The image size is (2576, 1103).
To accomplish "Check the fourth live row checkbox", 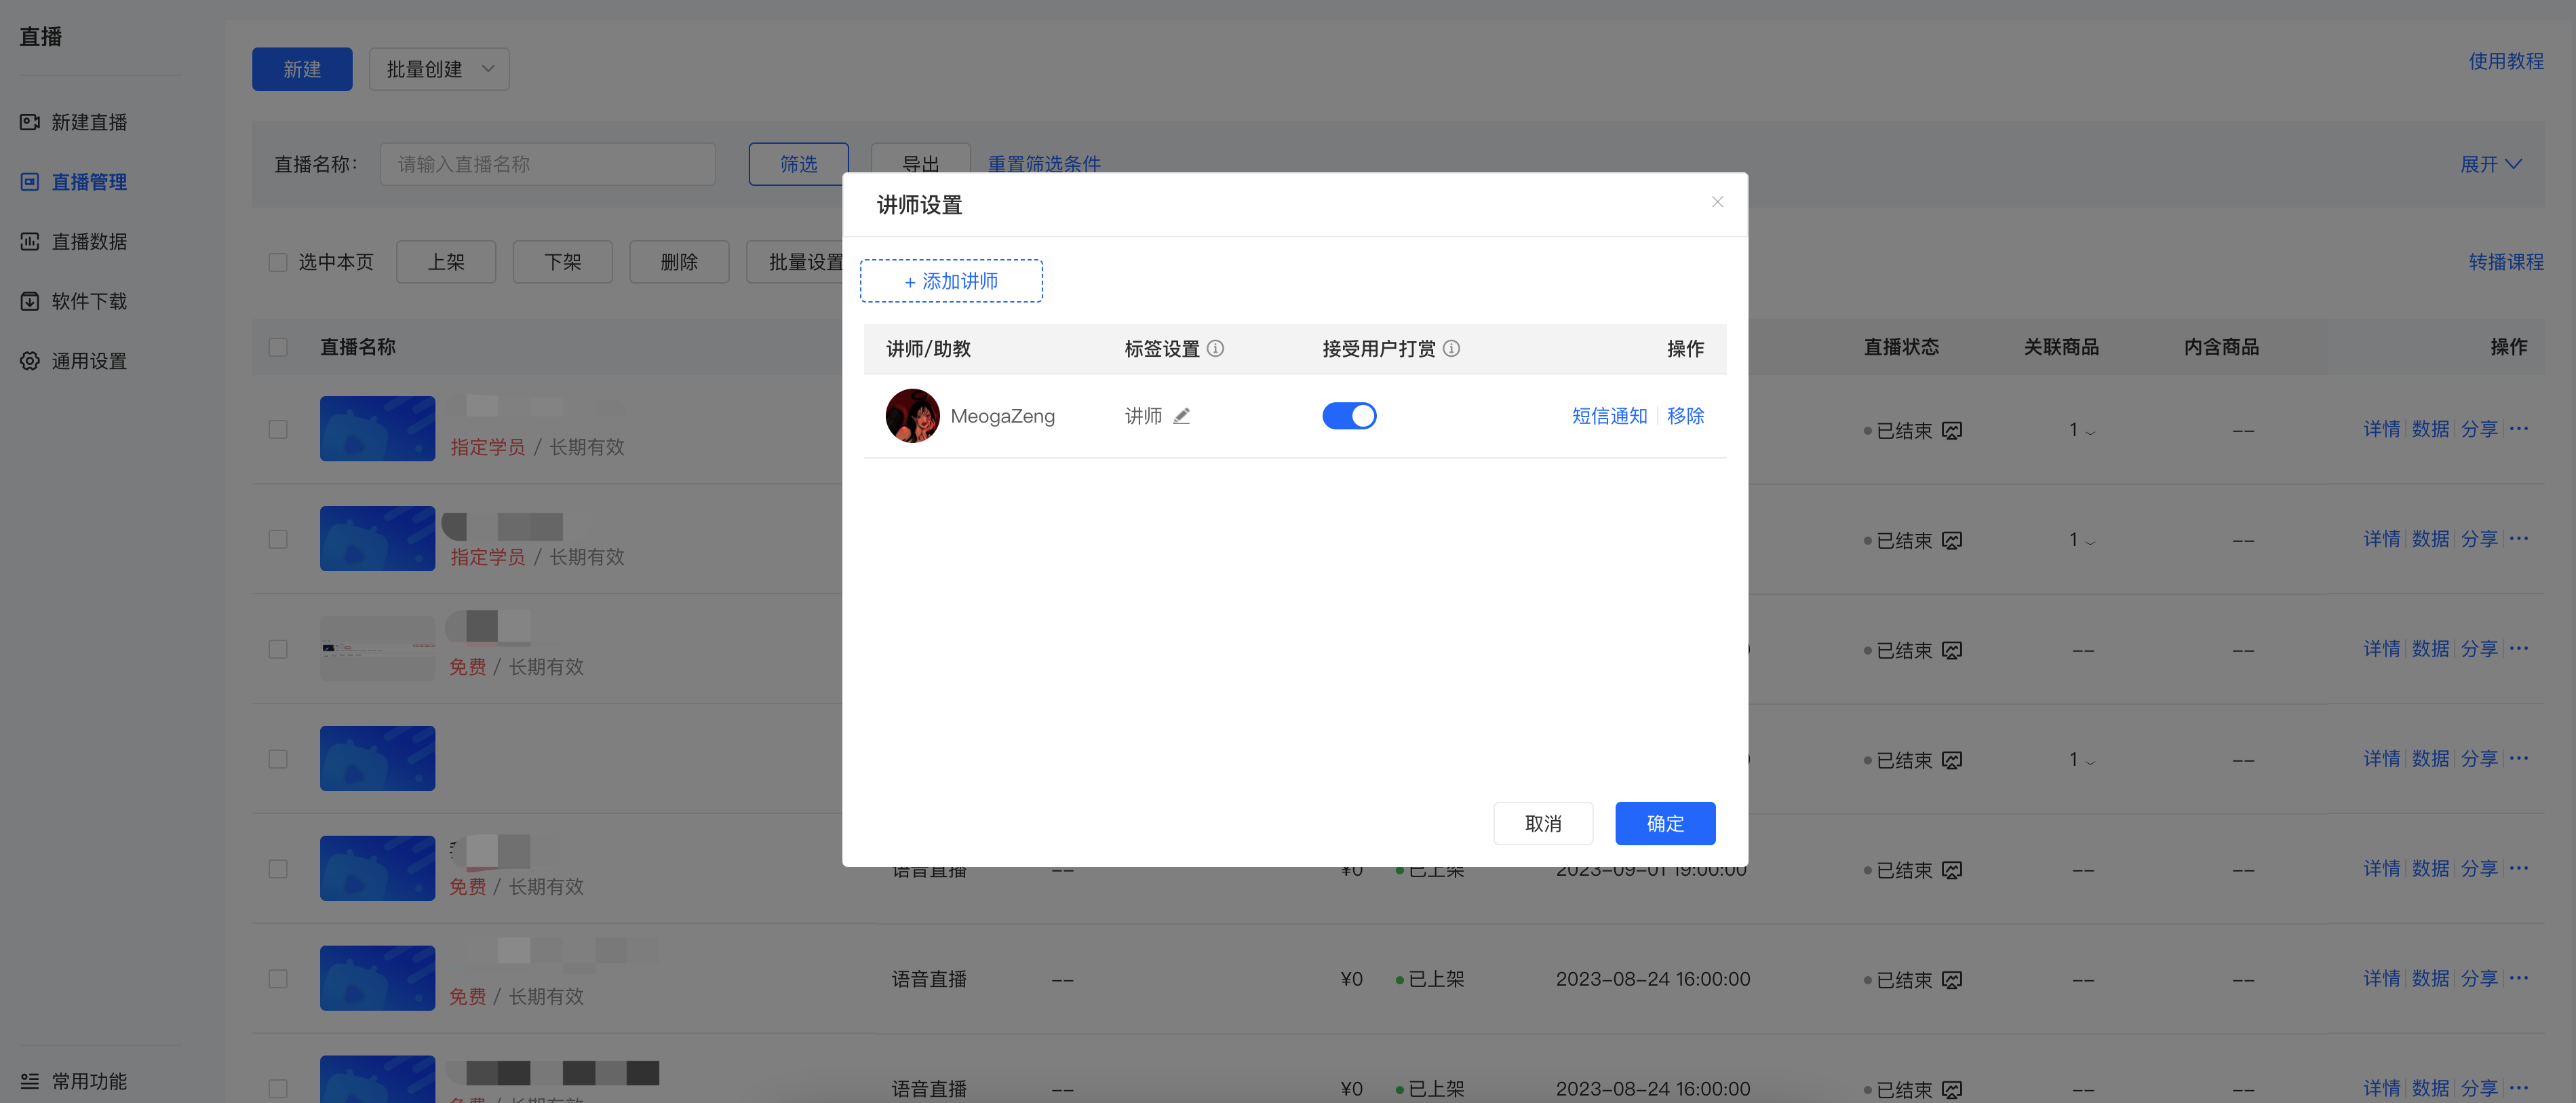I will (278, 759).
